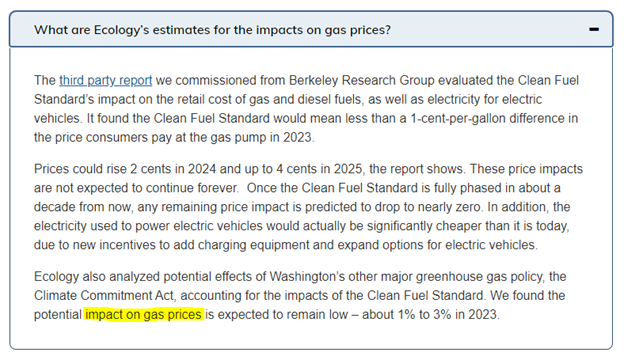The image size is (624, 360).
Task: Click the paragraph beginning "Ecology also analyzed"
Action: pos(300,296)
